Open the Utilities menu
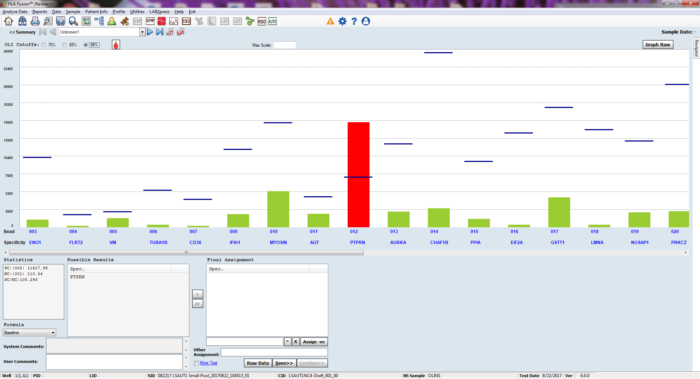700x379 pixels. [x=137, y=12]
